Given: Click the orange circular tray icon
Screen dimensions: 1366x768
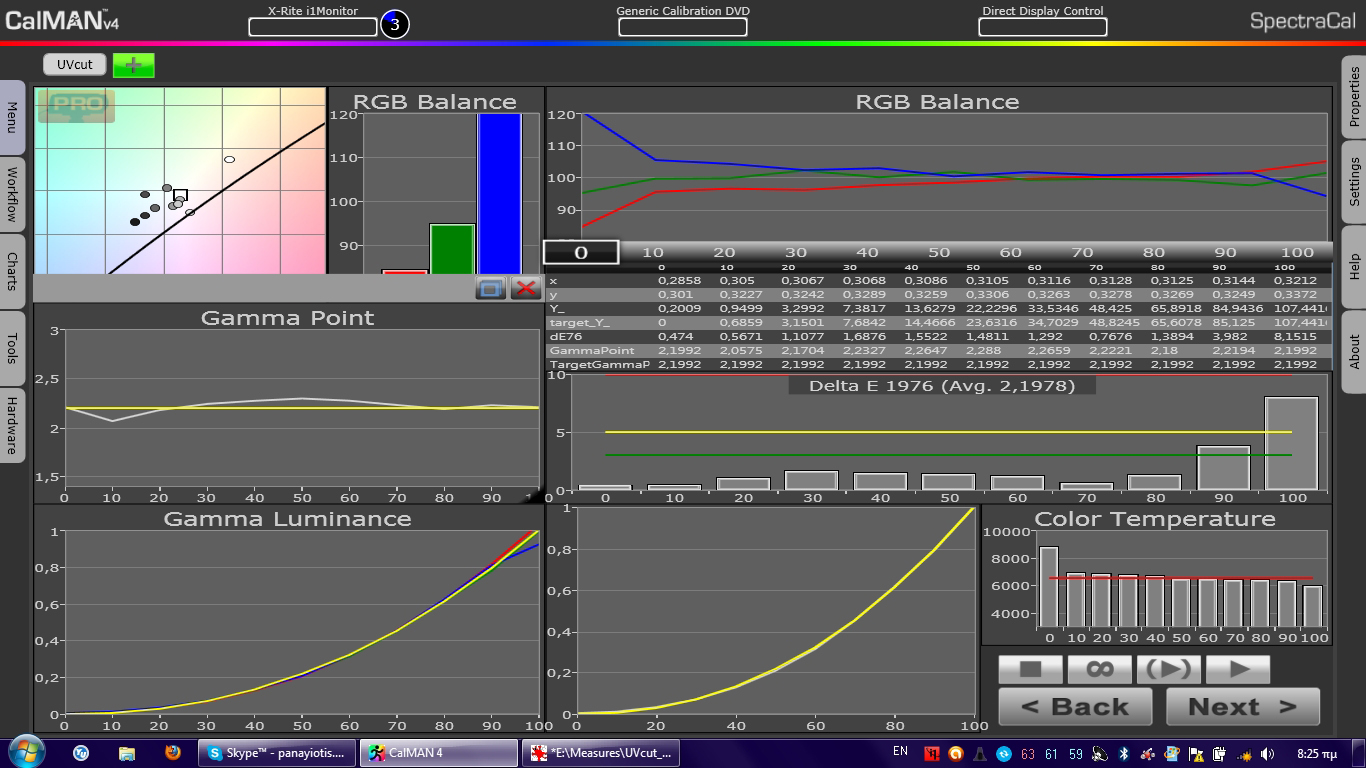Looking at the screenshot, I should coord(955,753).
